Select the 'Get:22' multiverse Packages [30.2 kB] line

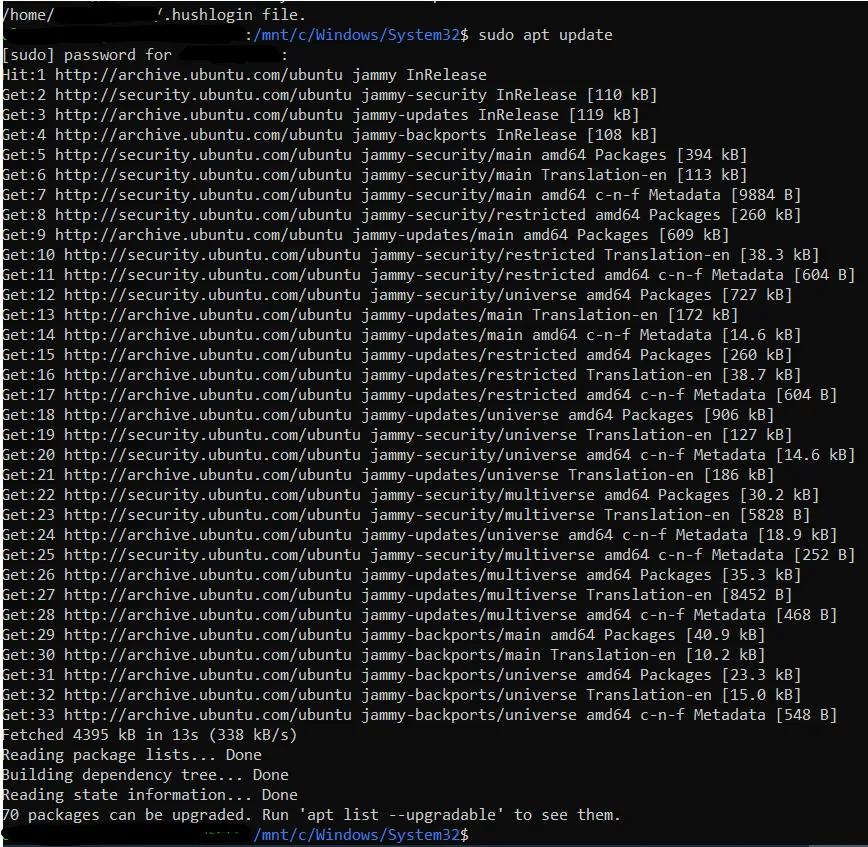click(x=410, y=494)
